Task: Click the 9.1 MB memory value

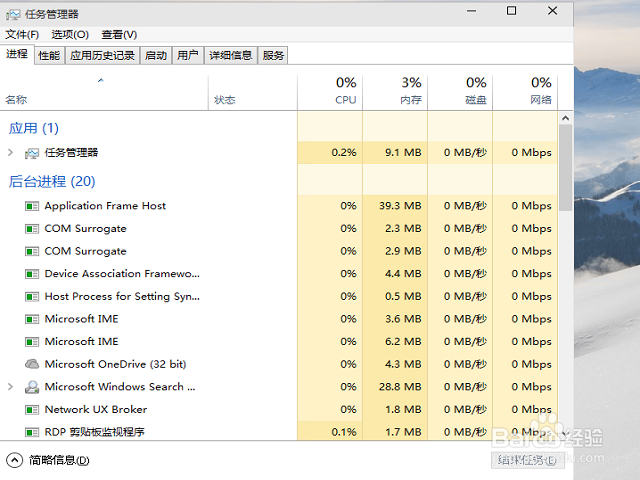Action: (x=403, y=153)
